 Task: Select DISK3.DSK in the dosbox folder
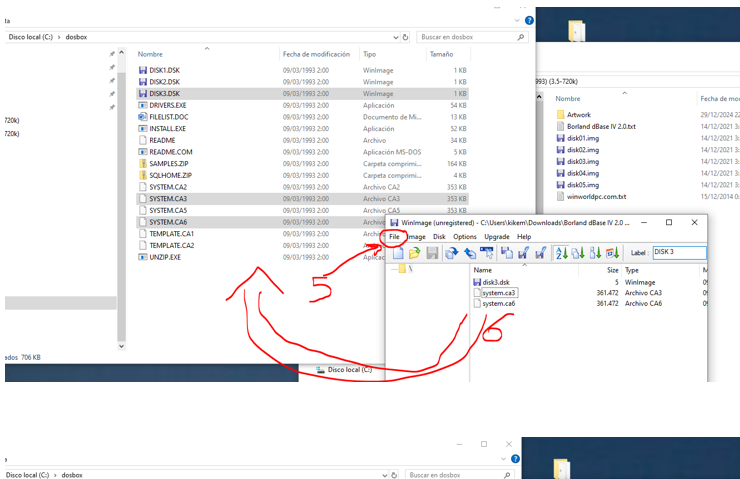[x=164, y=93]
